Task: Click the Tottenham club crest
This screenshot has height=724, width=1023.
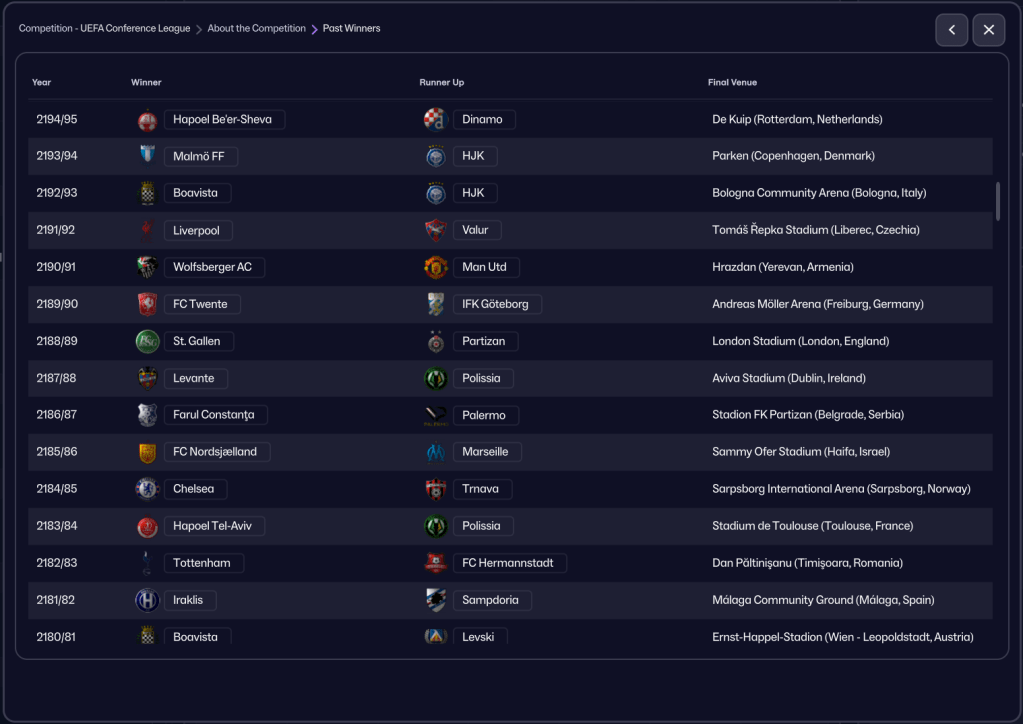Action: pos(147,563)
